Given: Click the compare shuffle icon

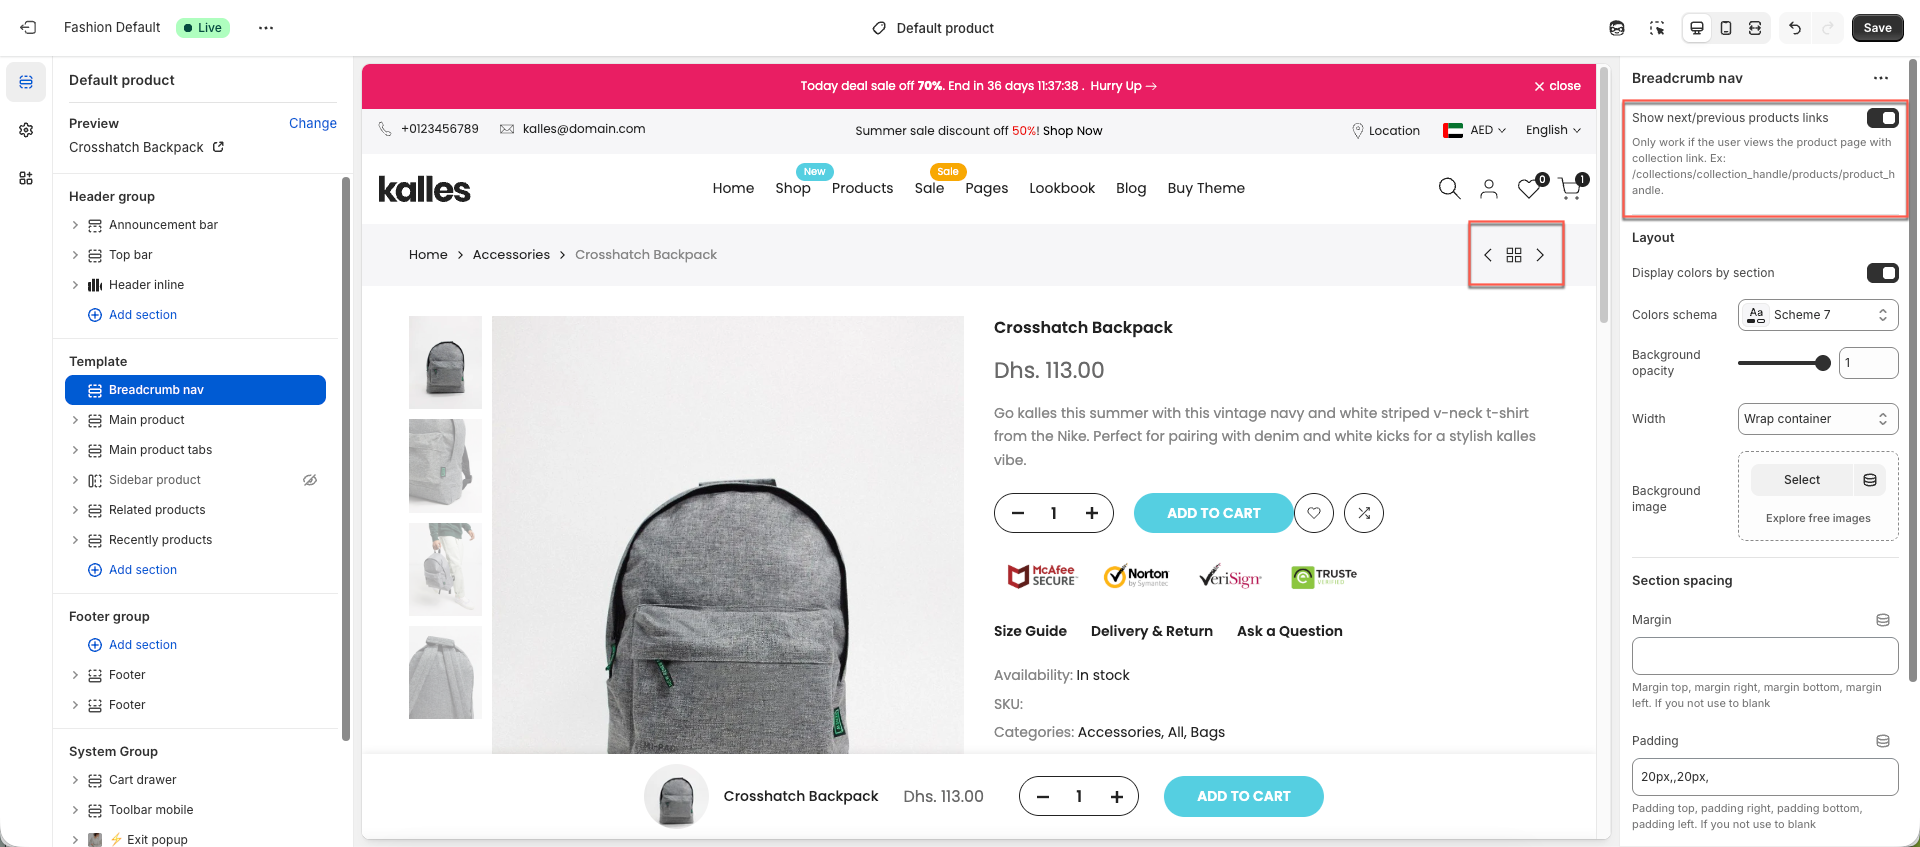Looking at the screenshot, I should tap(1364, 513).
